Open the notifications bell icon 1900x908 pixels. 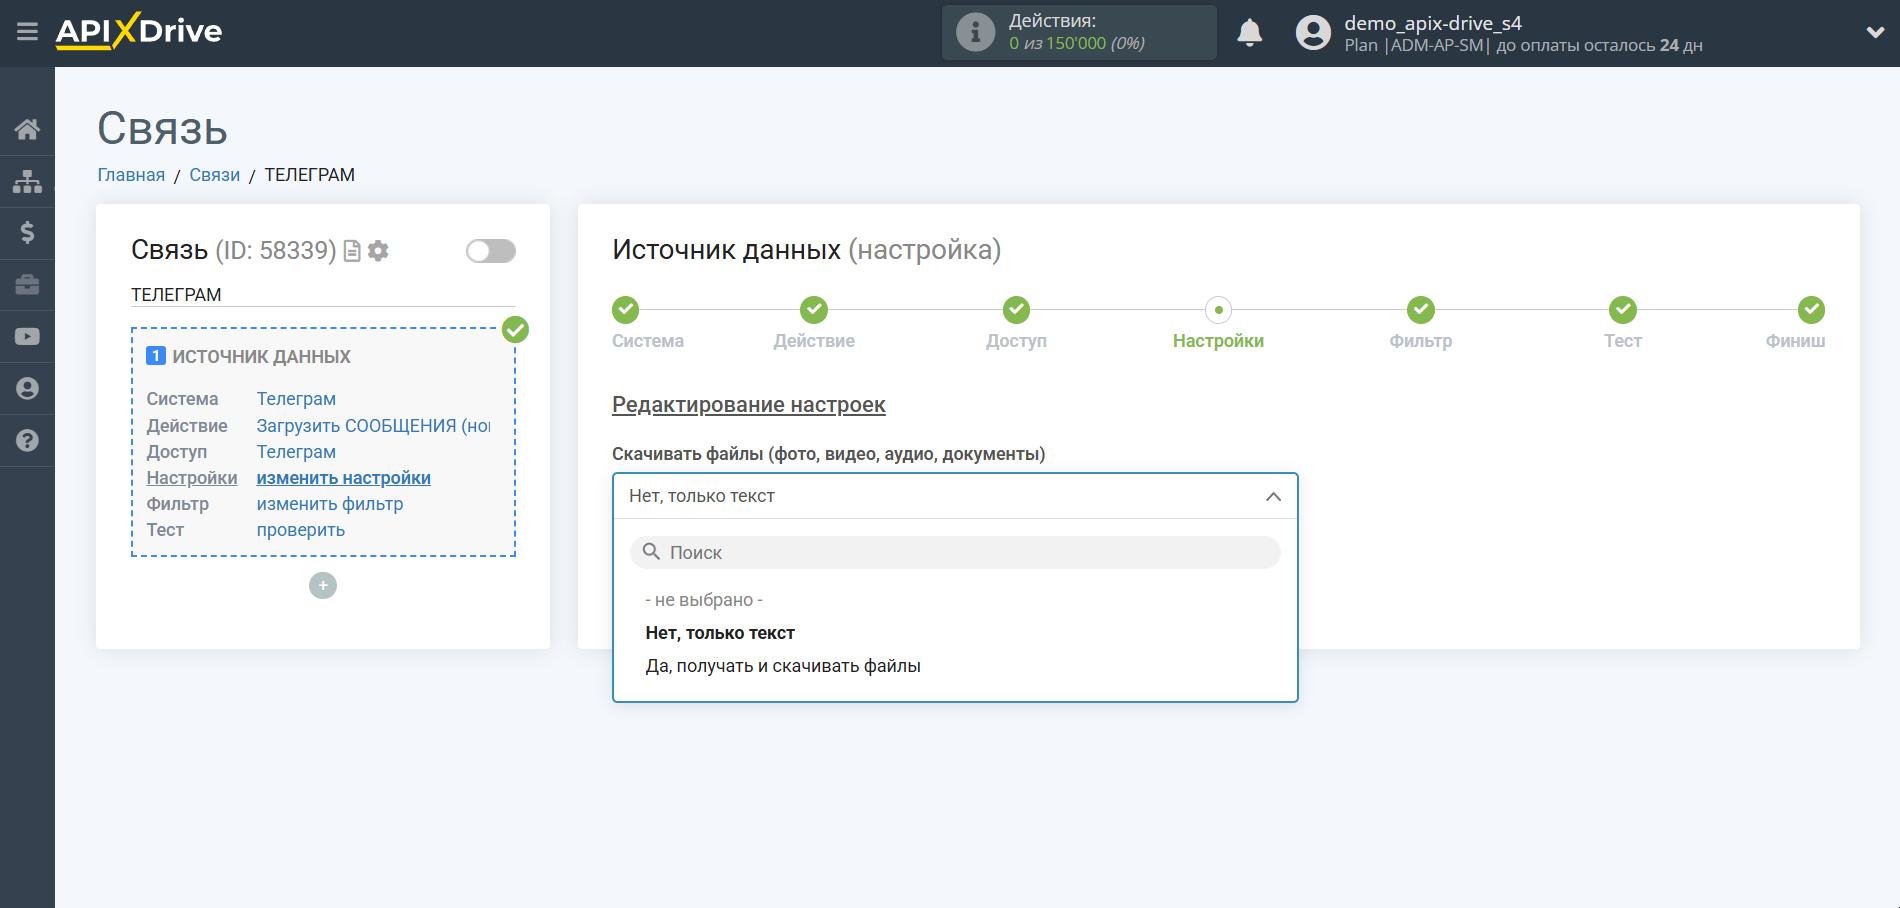[1249, 32]
